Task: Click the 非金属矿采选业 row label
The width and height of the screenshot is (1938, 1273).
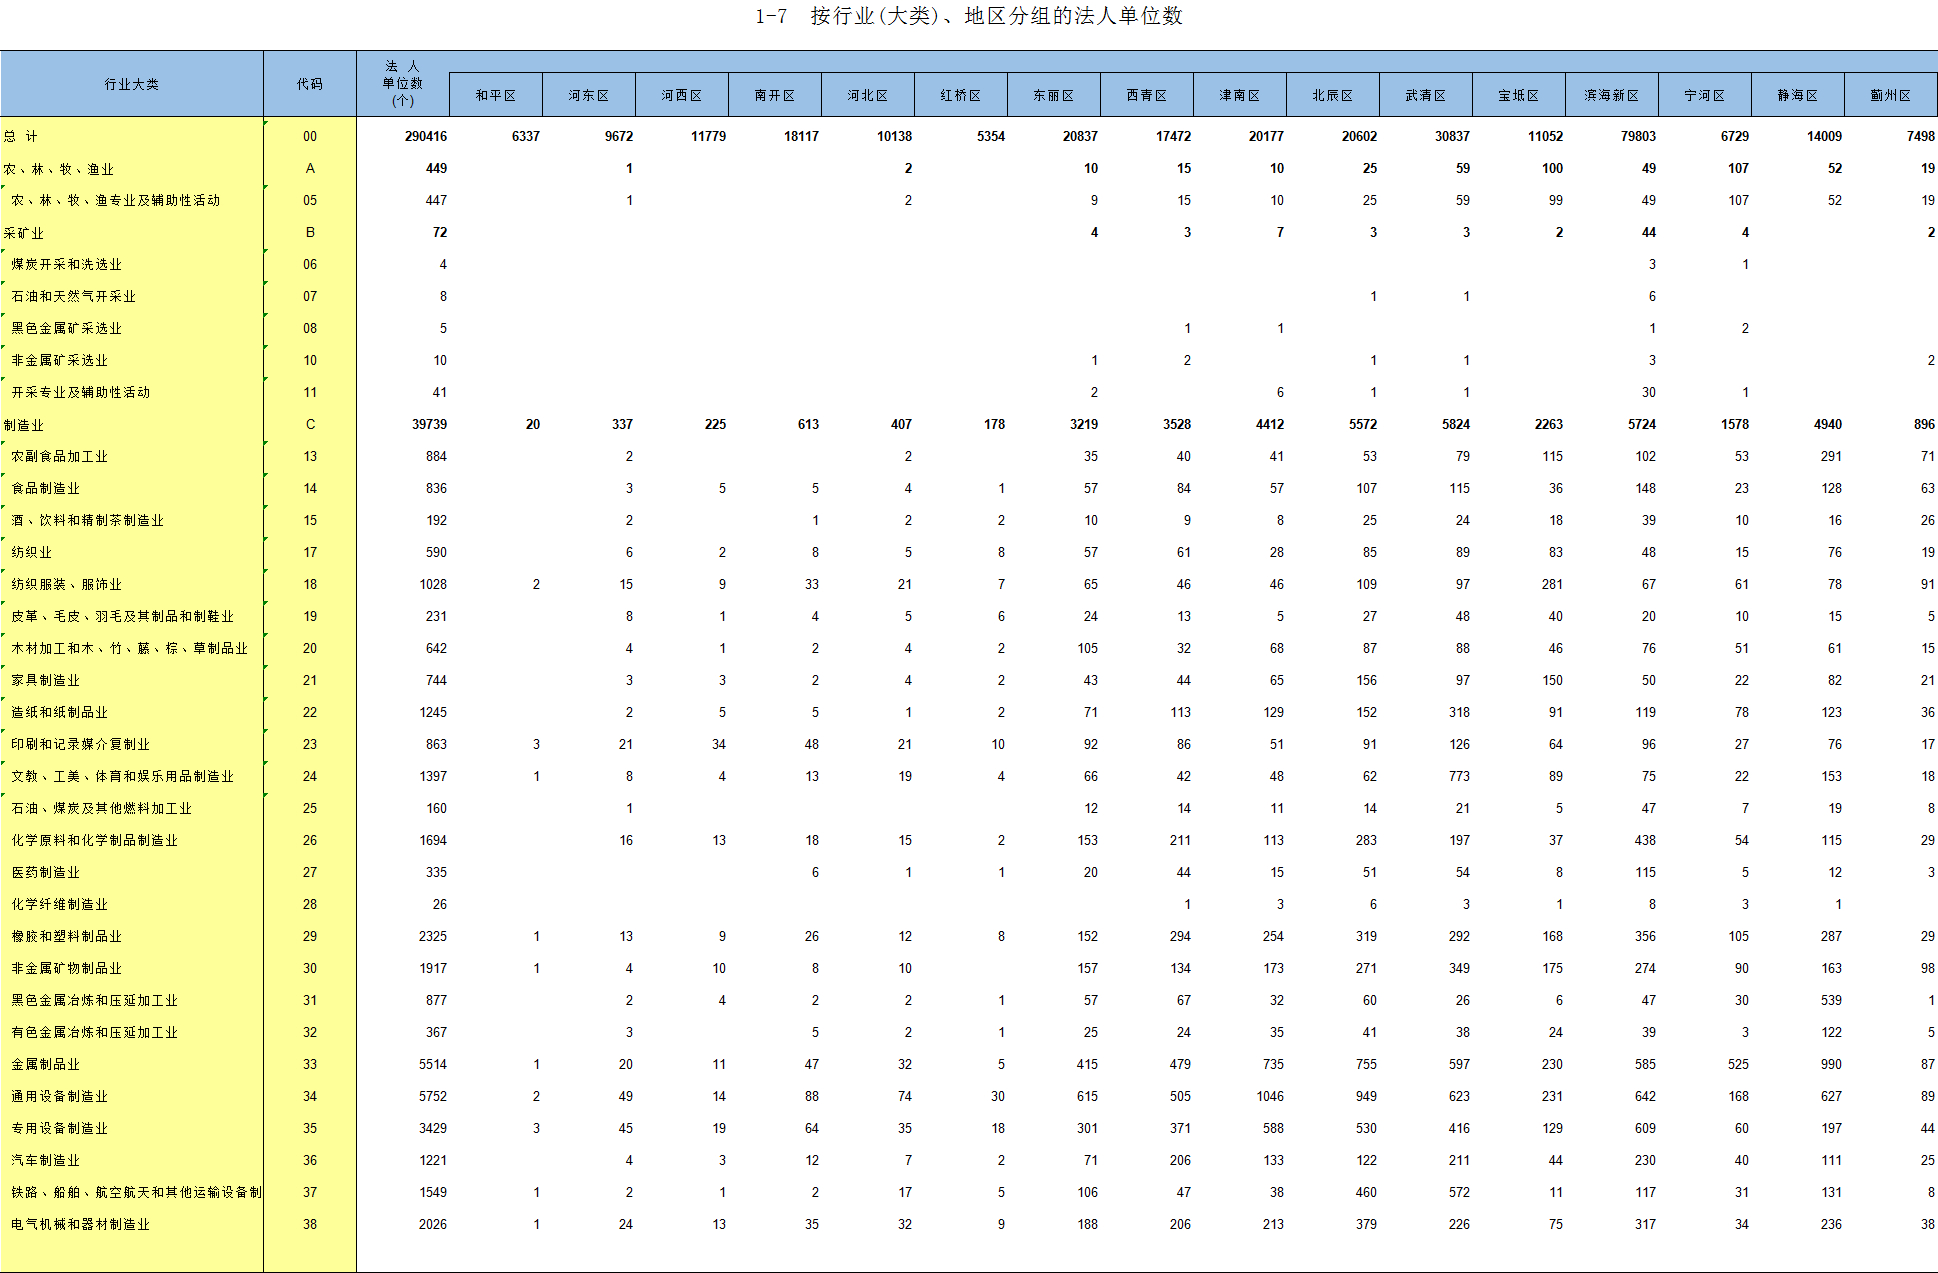Action: click(59, 360)
